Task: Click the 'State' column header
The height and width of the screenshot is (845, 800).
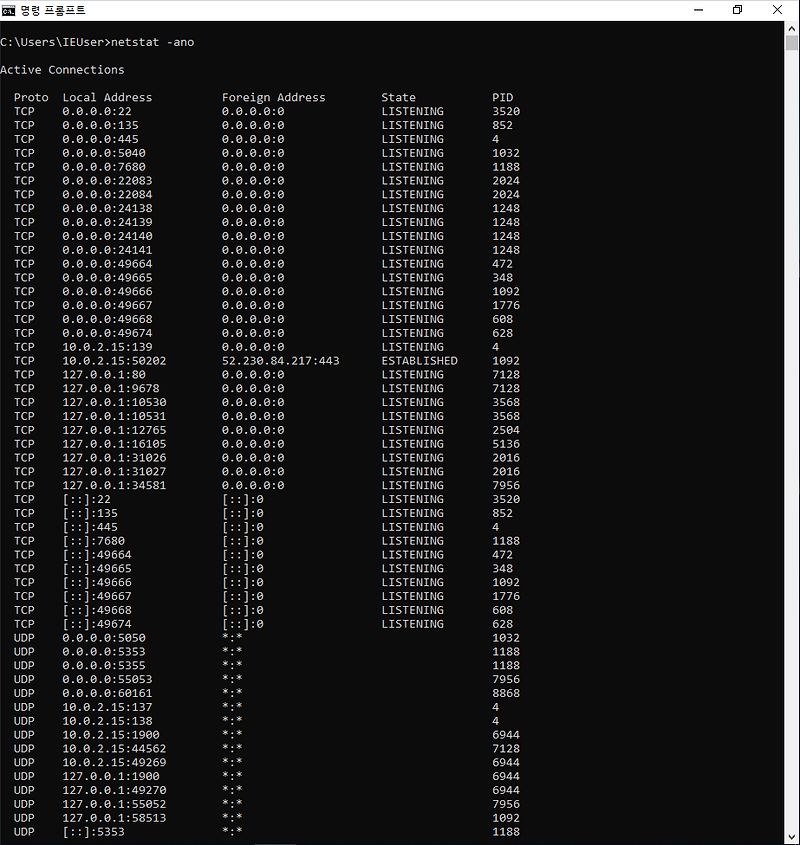Action: (398, 98)
